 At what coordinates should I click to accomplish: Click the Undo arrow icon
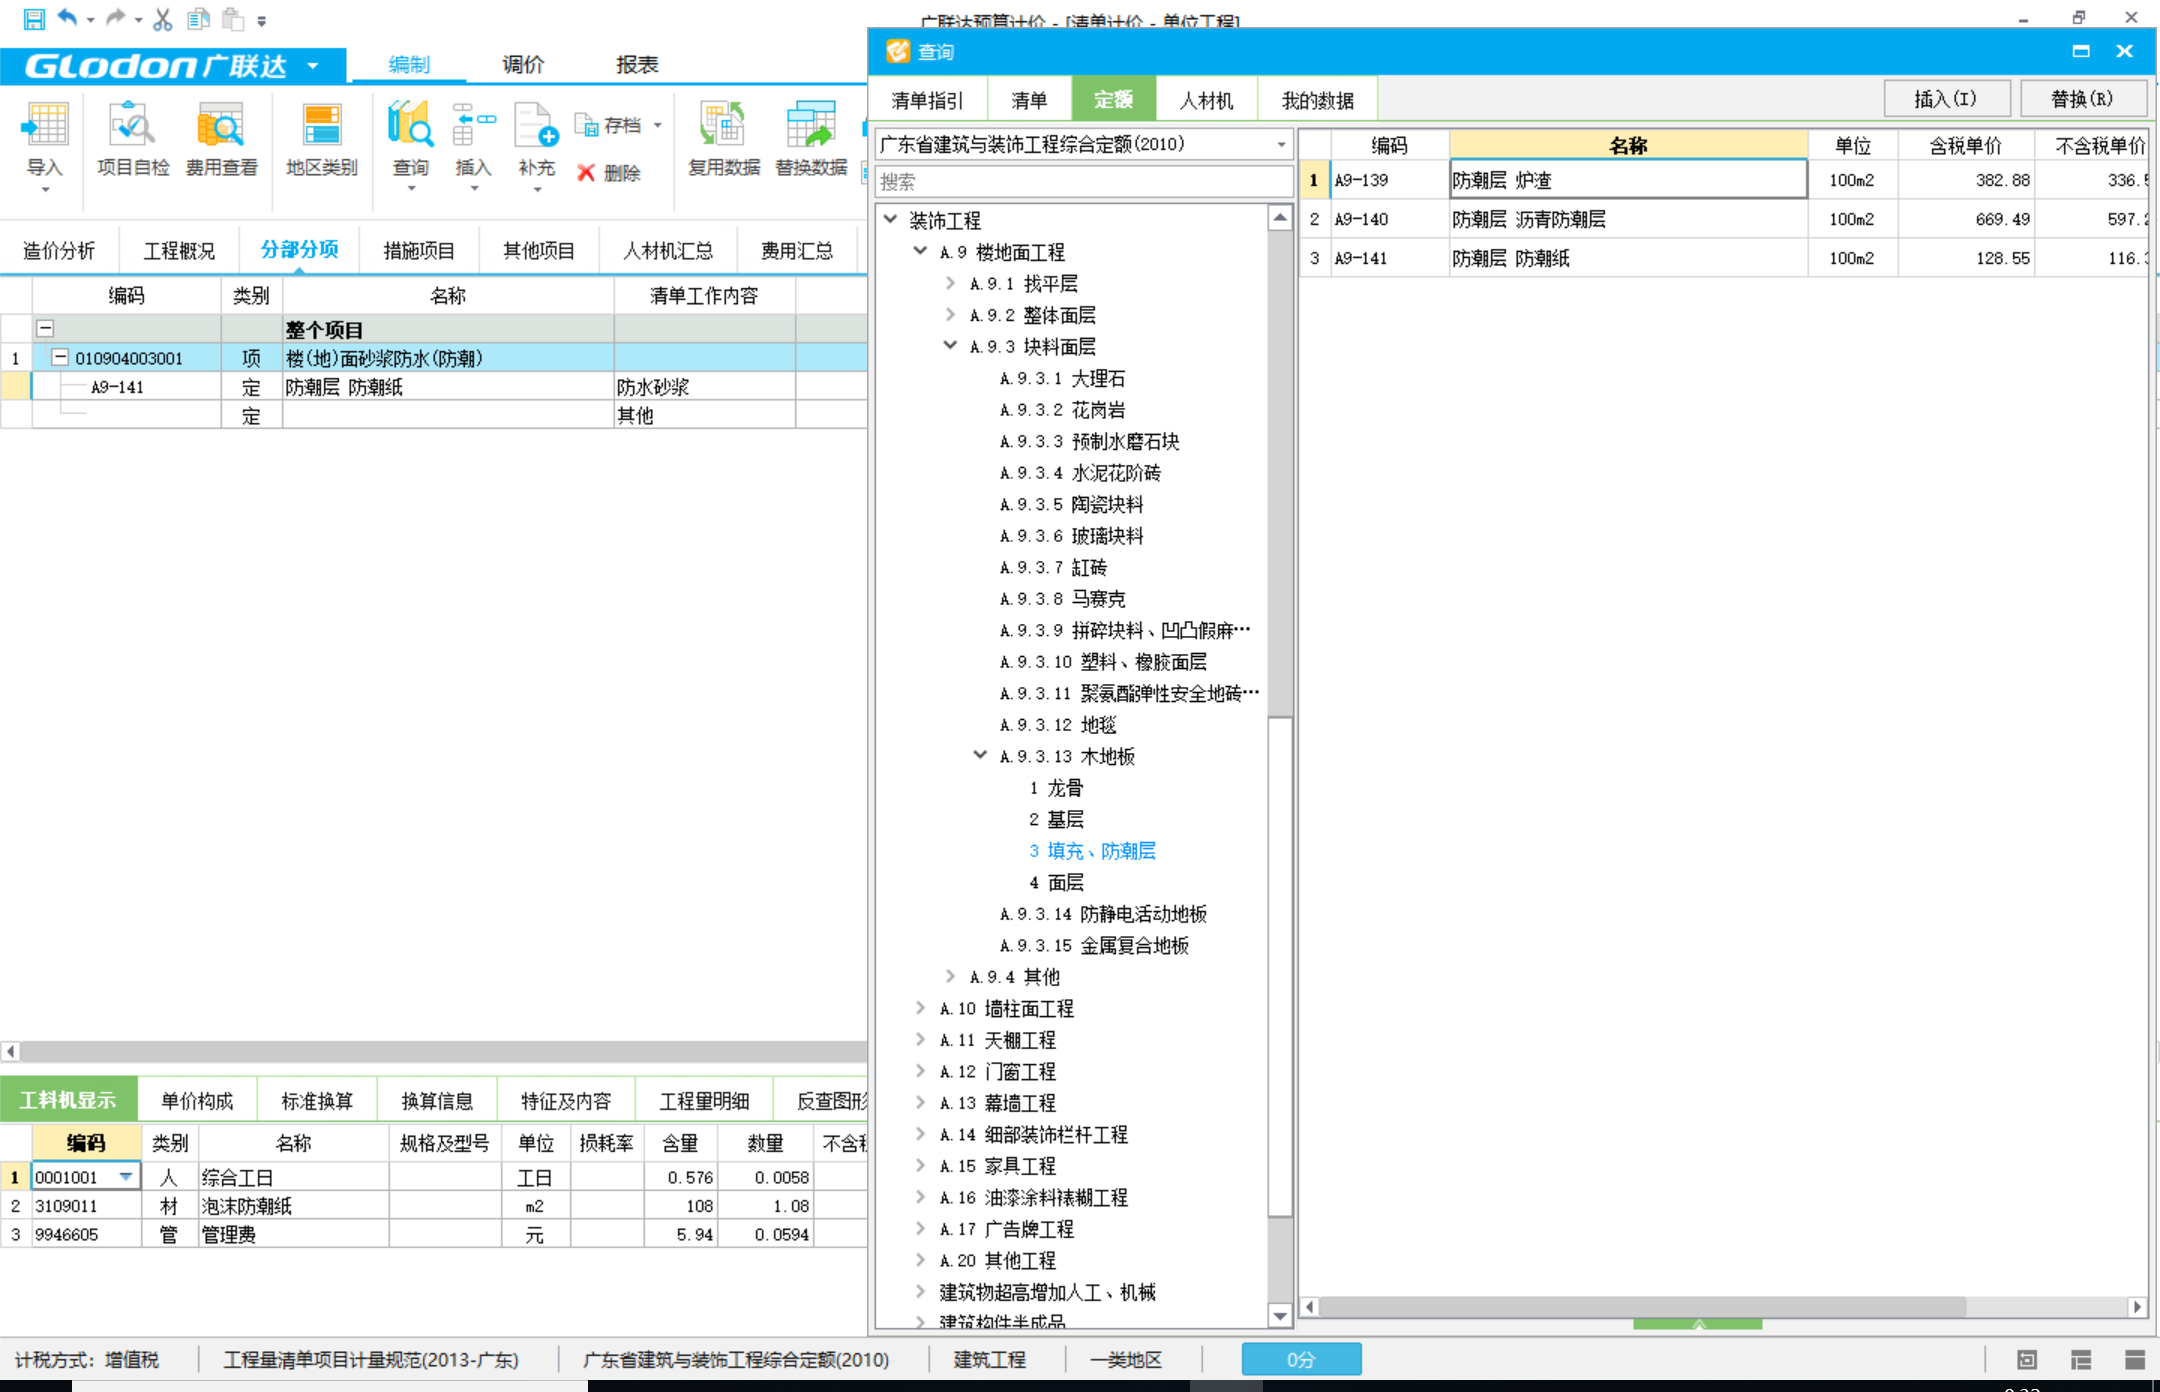tap(68, 17)
